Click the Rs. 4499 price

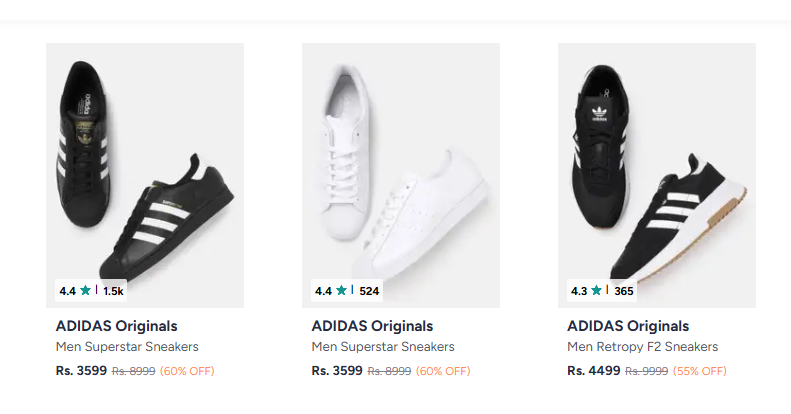(593, 370)
